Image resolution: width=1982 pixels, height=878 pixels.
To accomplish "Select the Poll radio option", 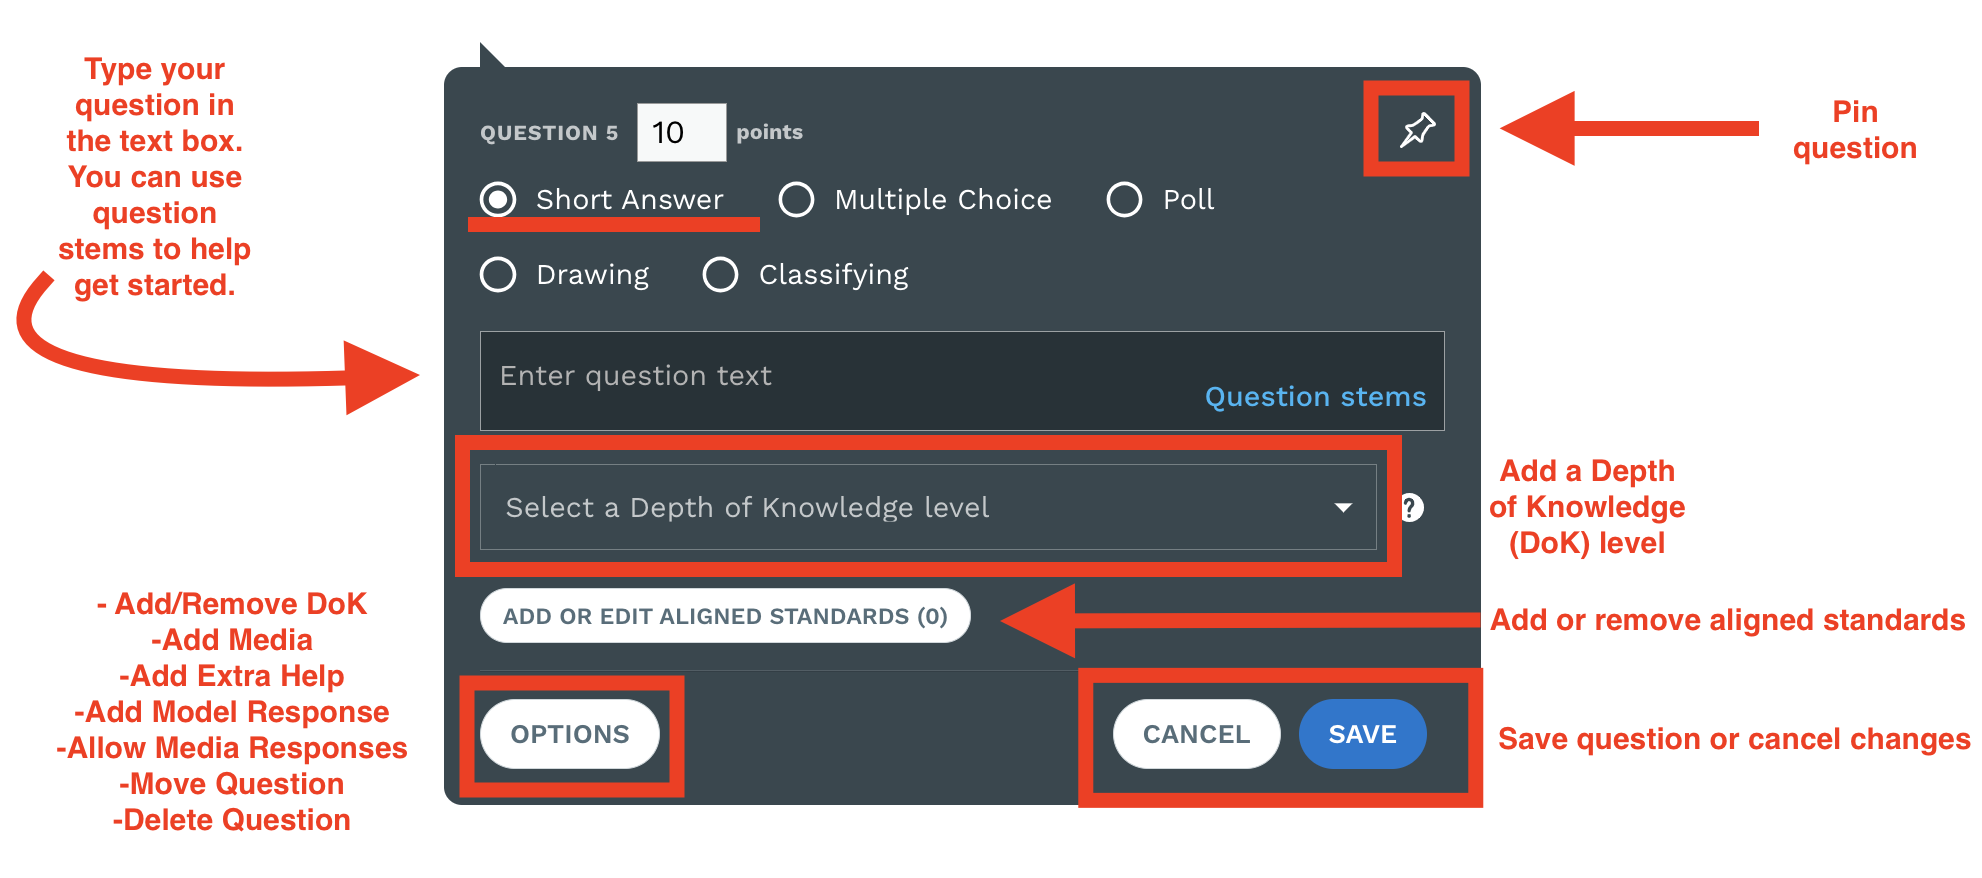I will (x=1124, y=200).
